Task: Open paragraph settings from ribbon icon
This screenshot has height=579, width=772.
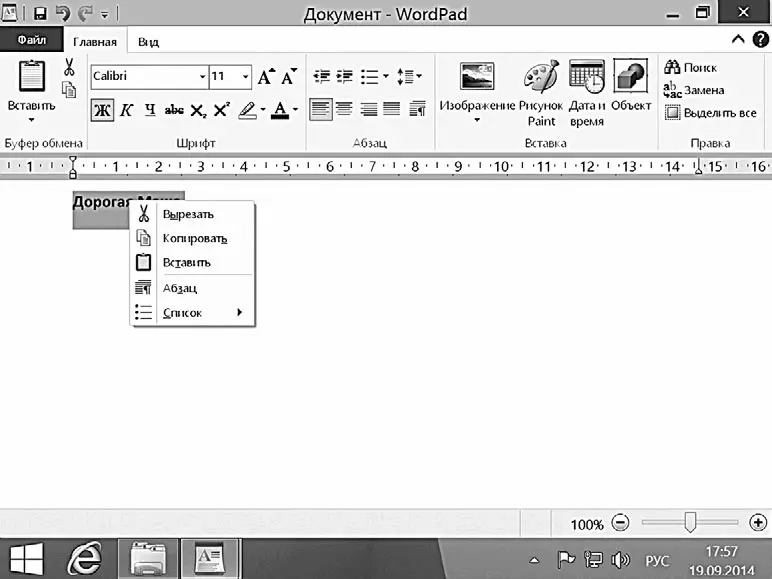Action: tap(418, 109)
